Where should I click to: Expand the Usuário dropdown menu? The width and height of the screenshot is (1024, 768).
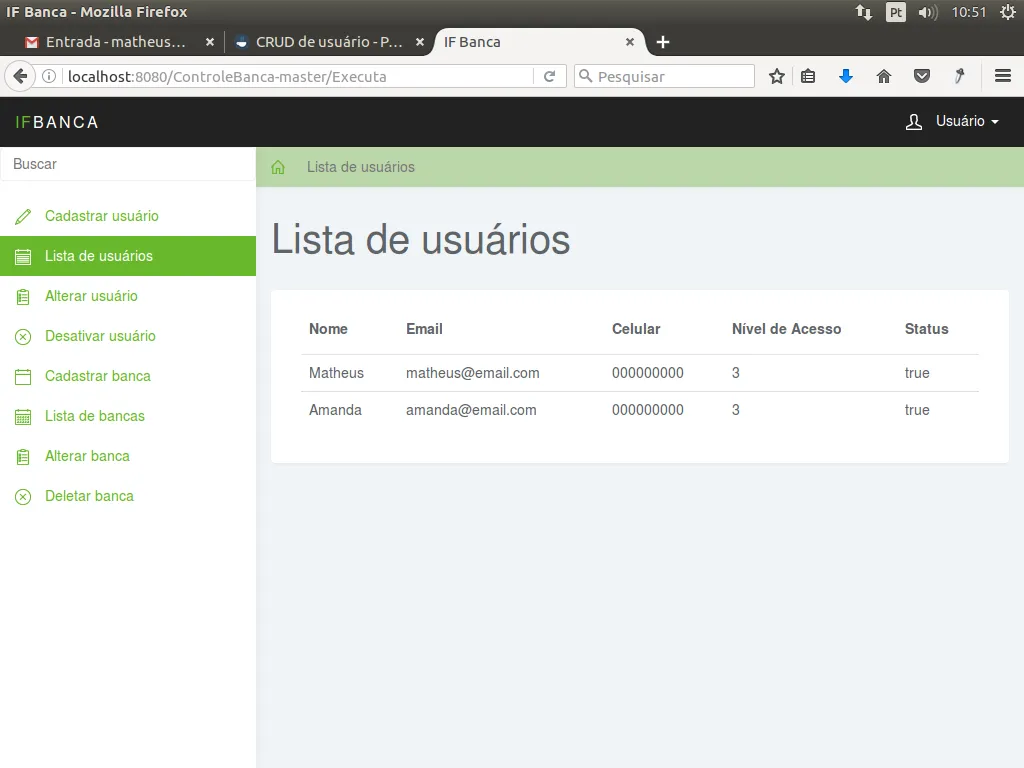point(967,121)
